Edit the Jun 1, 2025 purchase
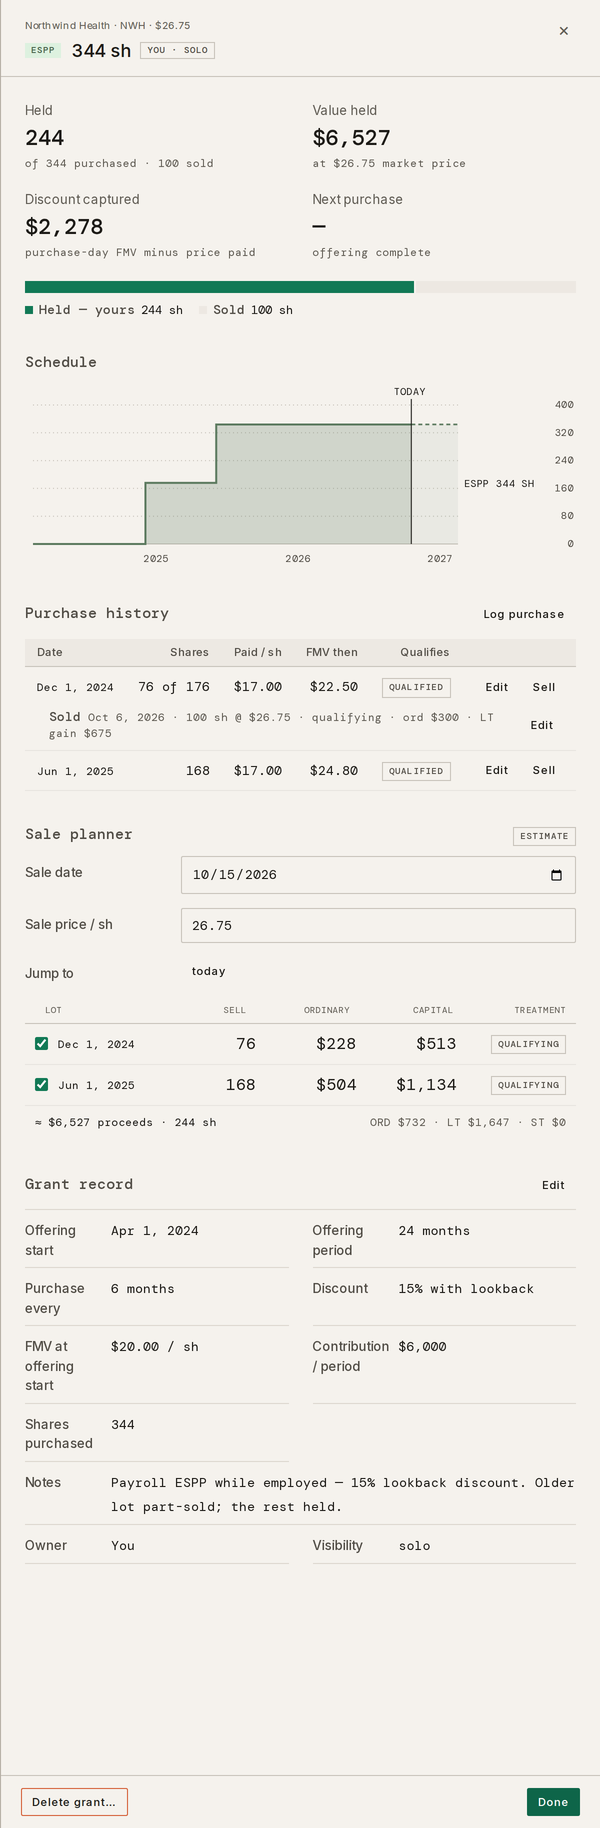Image resolution: width=600 pixels, height=1828 pixels. [x=496, y=770]
